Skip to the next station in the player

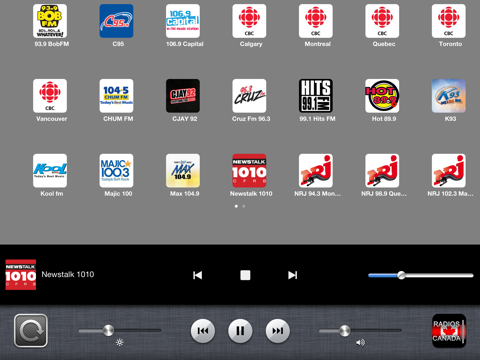[292, 275]
